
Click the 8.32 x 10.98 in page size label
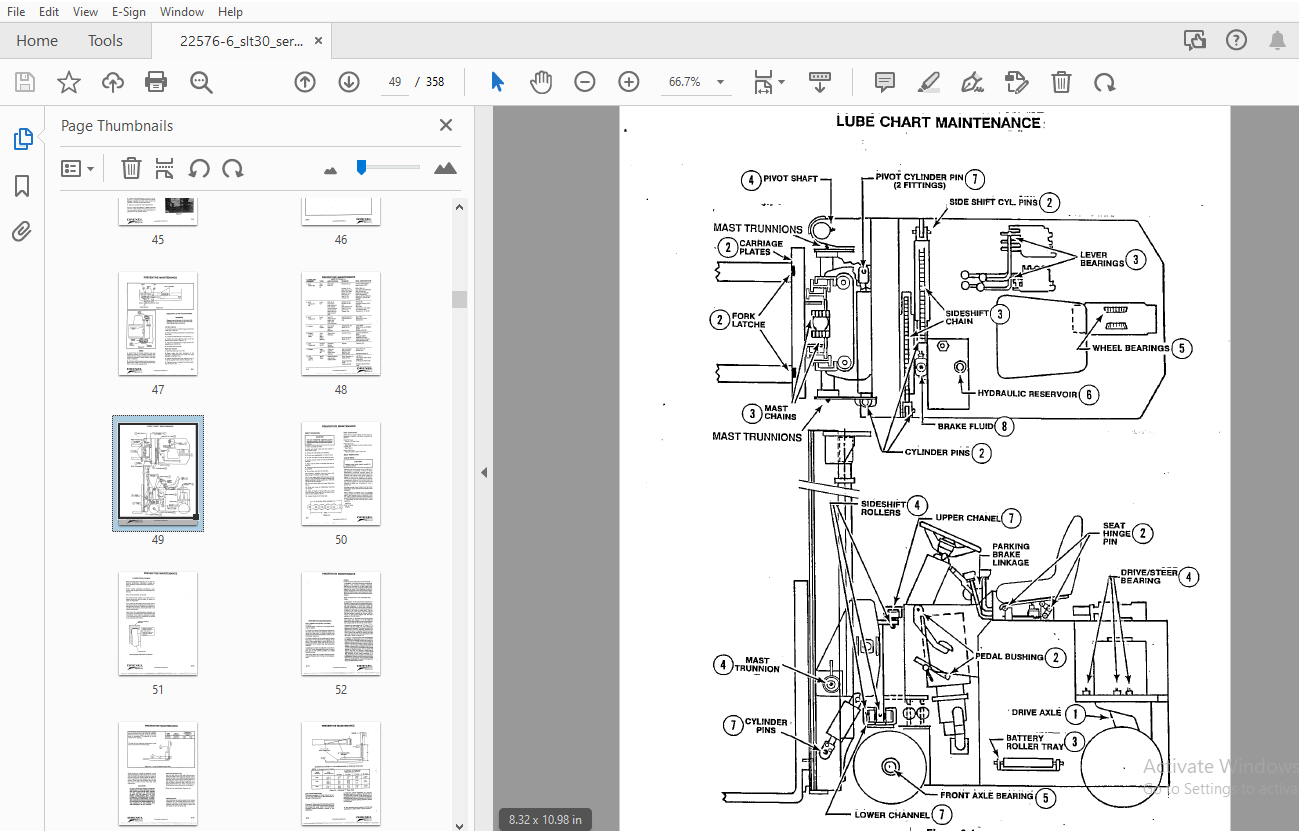click(544, 820)
